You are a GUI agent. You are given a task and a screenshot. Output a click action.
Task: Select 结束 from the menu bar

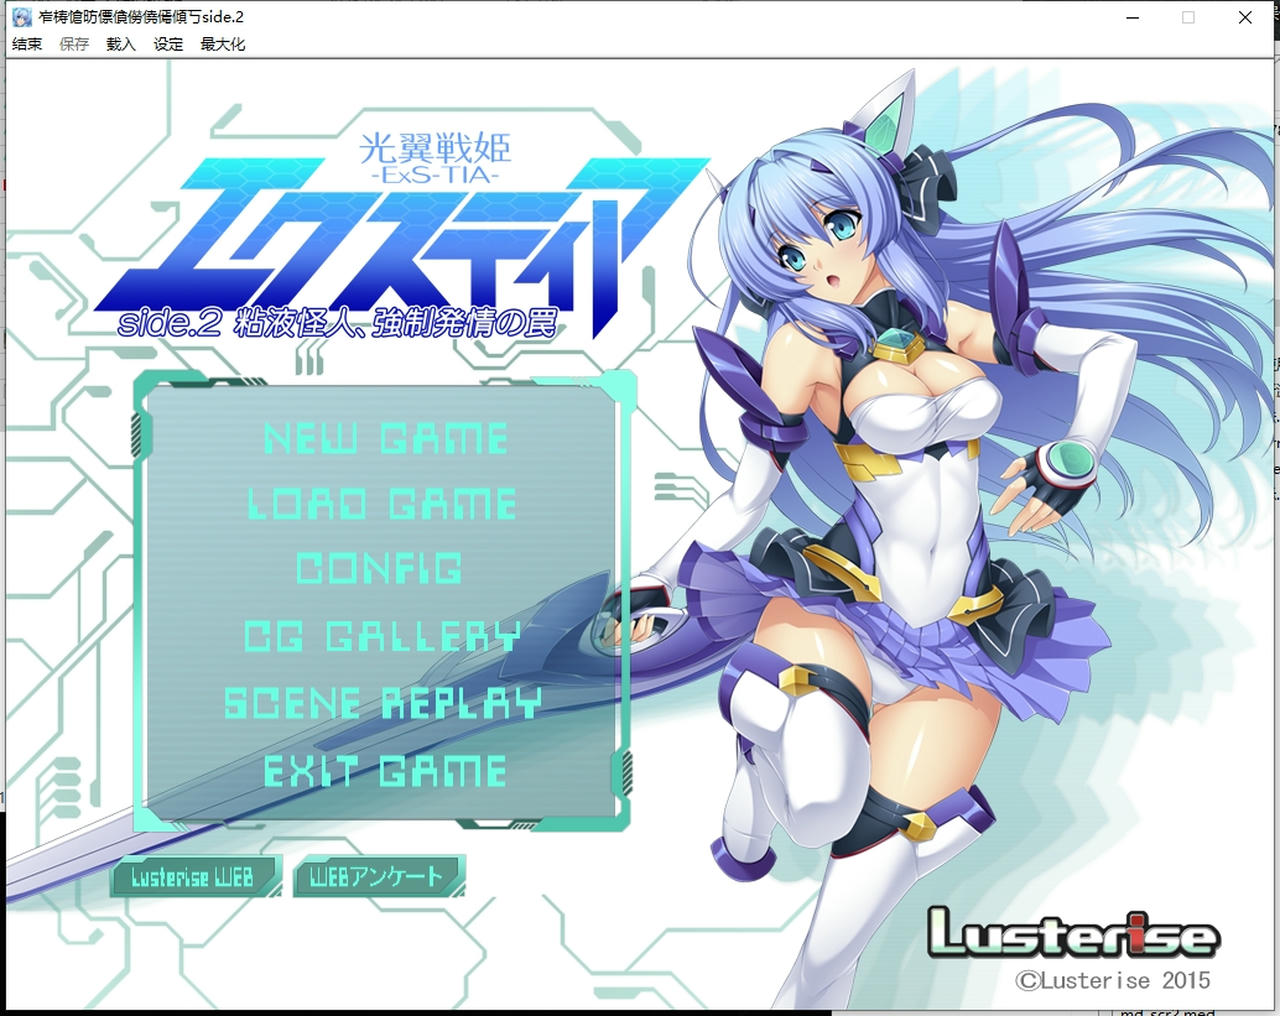(26, 44)
